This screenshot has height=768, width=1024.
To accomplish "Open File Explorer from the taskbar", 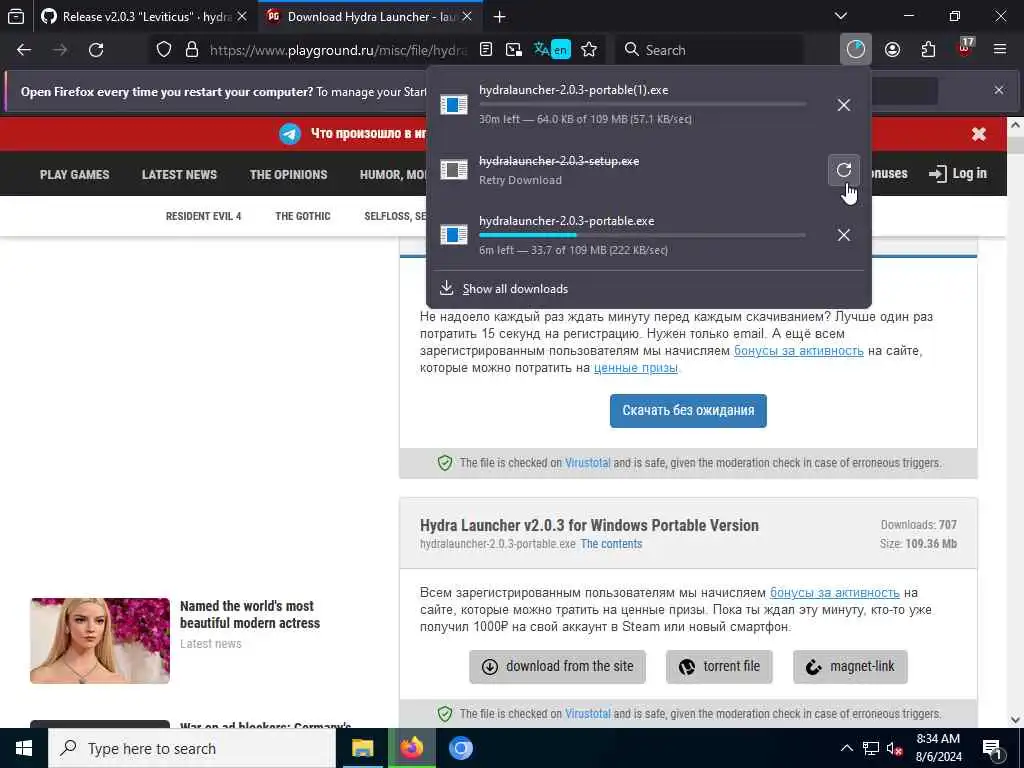I will click(362, 748).
